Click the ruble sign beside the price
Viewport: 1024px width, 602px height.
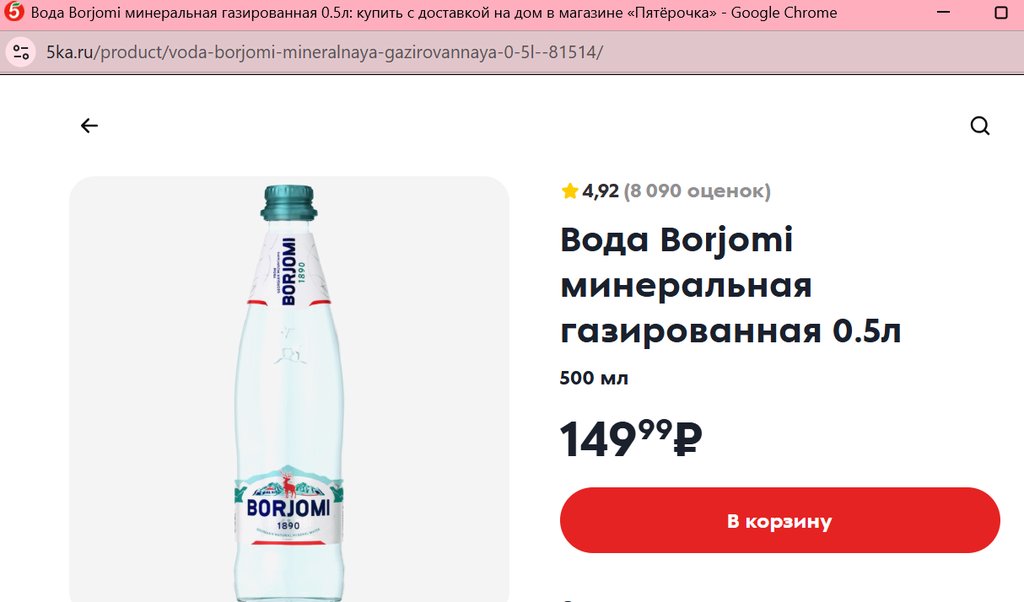coord(688,439)
